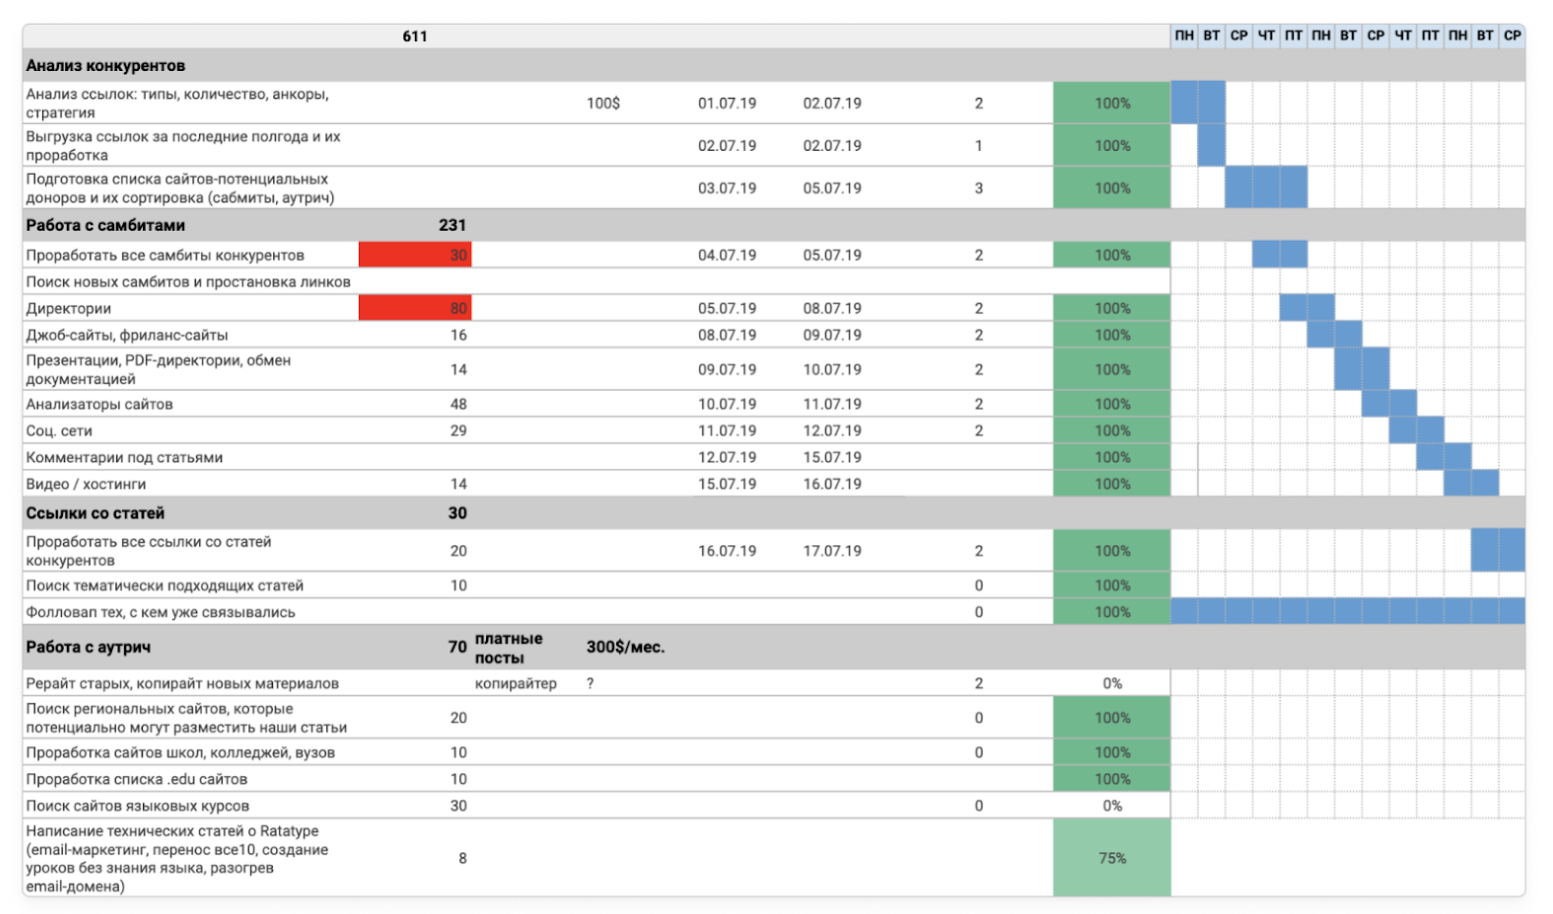Select the end date 17.07.19 cell
This screenshot has width=1553, height=914.
pyautogui.click(x=831, y=551)
